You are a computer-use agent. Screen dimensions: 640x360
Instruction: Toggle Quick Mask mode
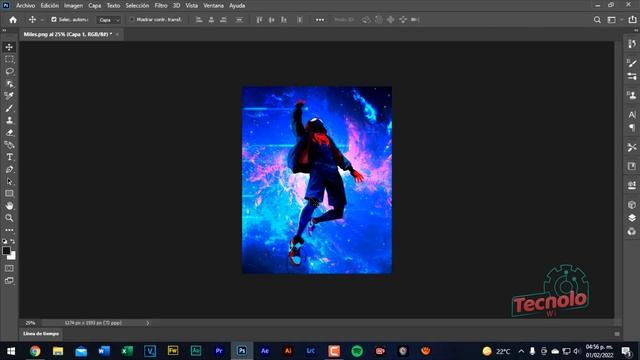tap(9, 268)
